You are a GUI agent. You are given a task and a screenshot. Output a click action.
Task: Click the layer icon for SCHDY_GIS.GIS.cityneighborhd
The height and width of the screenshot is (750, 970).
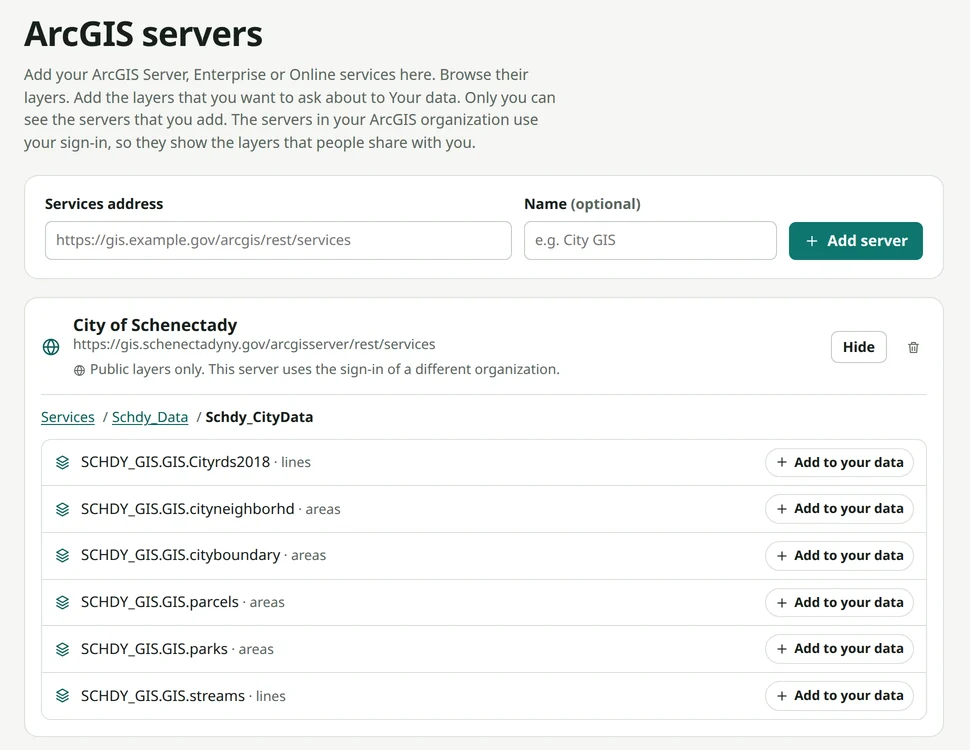tap(62, 509)
